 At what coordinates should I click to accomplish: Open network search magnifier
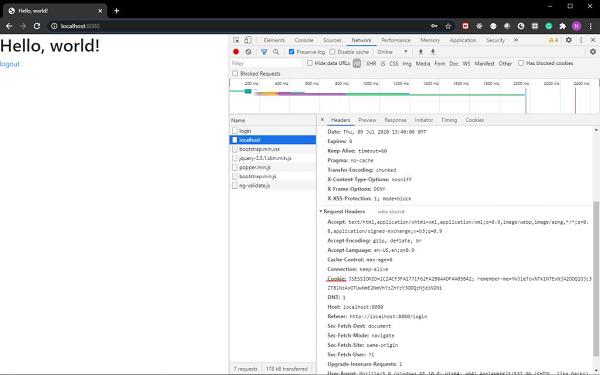point(276,52)
